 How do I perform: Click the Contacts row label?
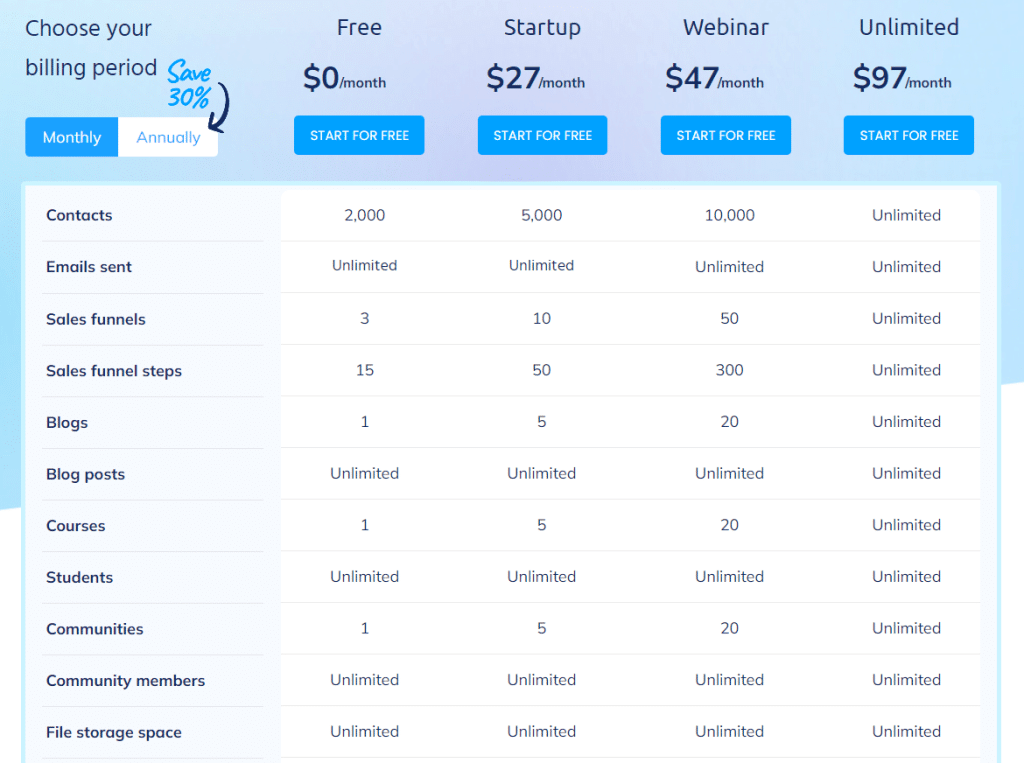79,215
